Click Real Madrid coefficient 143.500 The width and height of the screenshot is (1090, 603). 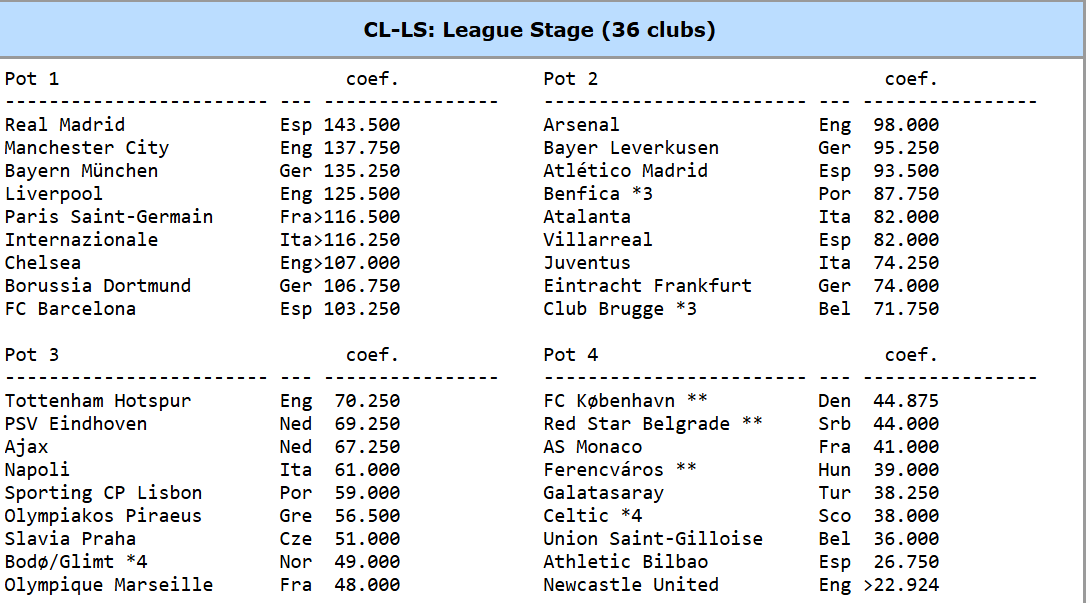361,124
